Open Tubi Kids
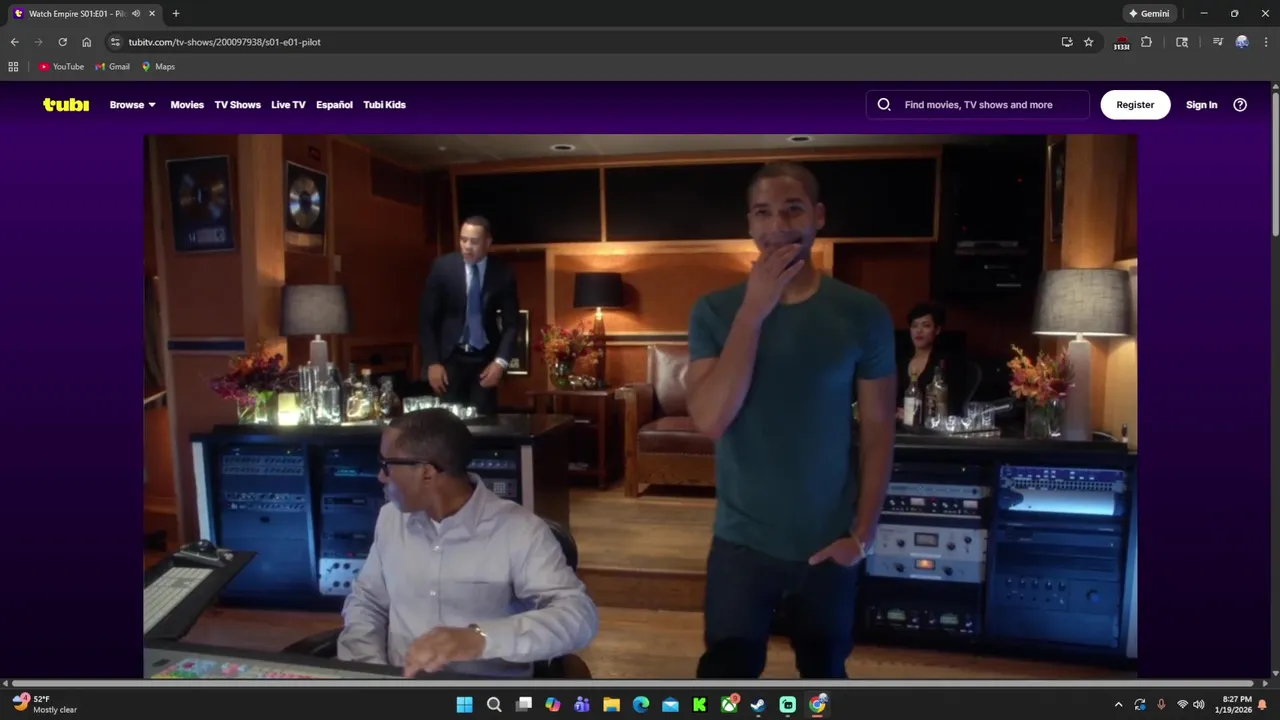The height and width of the screenshot is (720, 1280). point(384,104)
